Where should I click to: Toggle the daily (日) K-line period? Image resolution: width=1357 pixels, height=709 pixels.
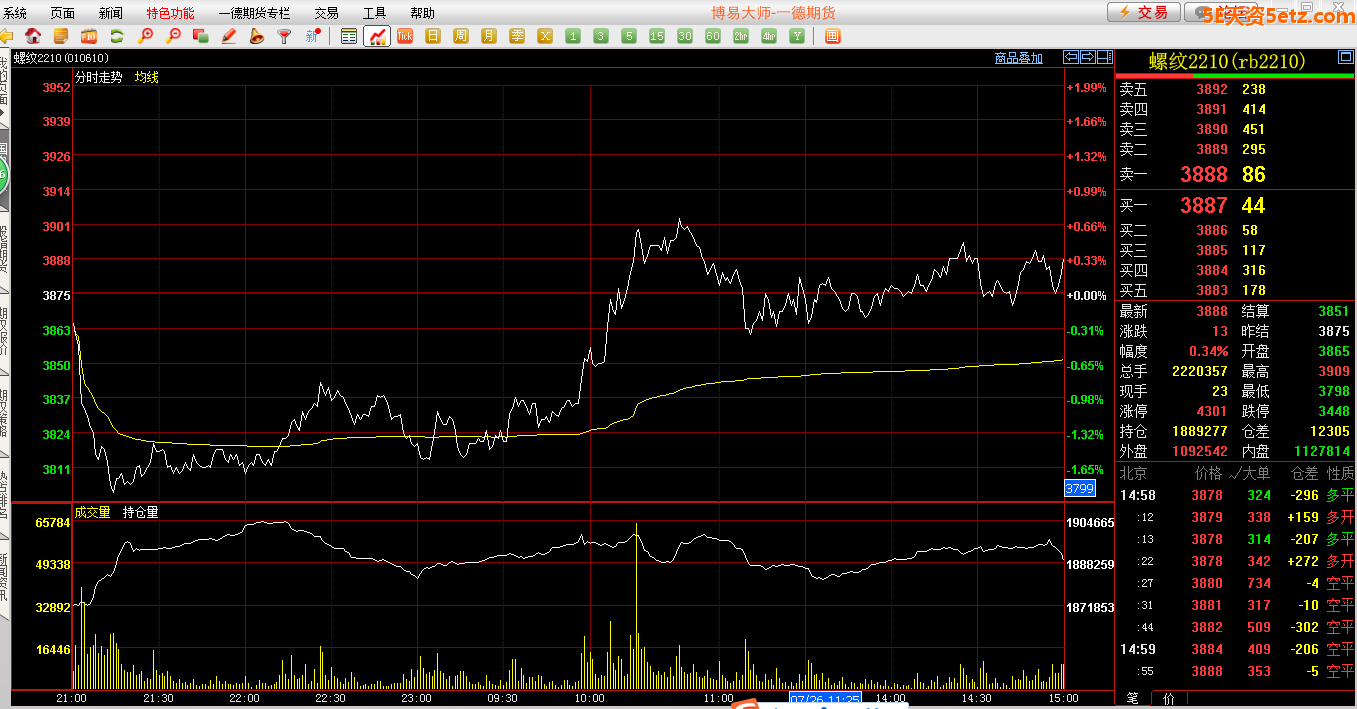coord(433,36)
